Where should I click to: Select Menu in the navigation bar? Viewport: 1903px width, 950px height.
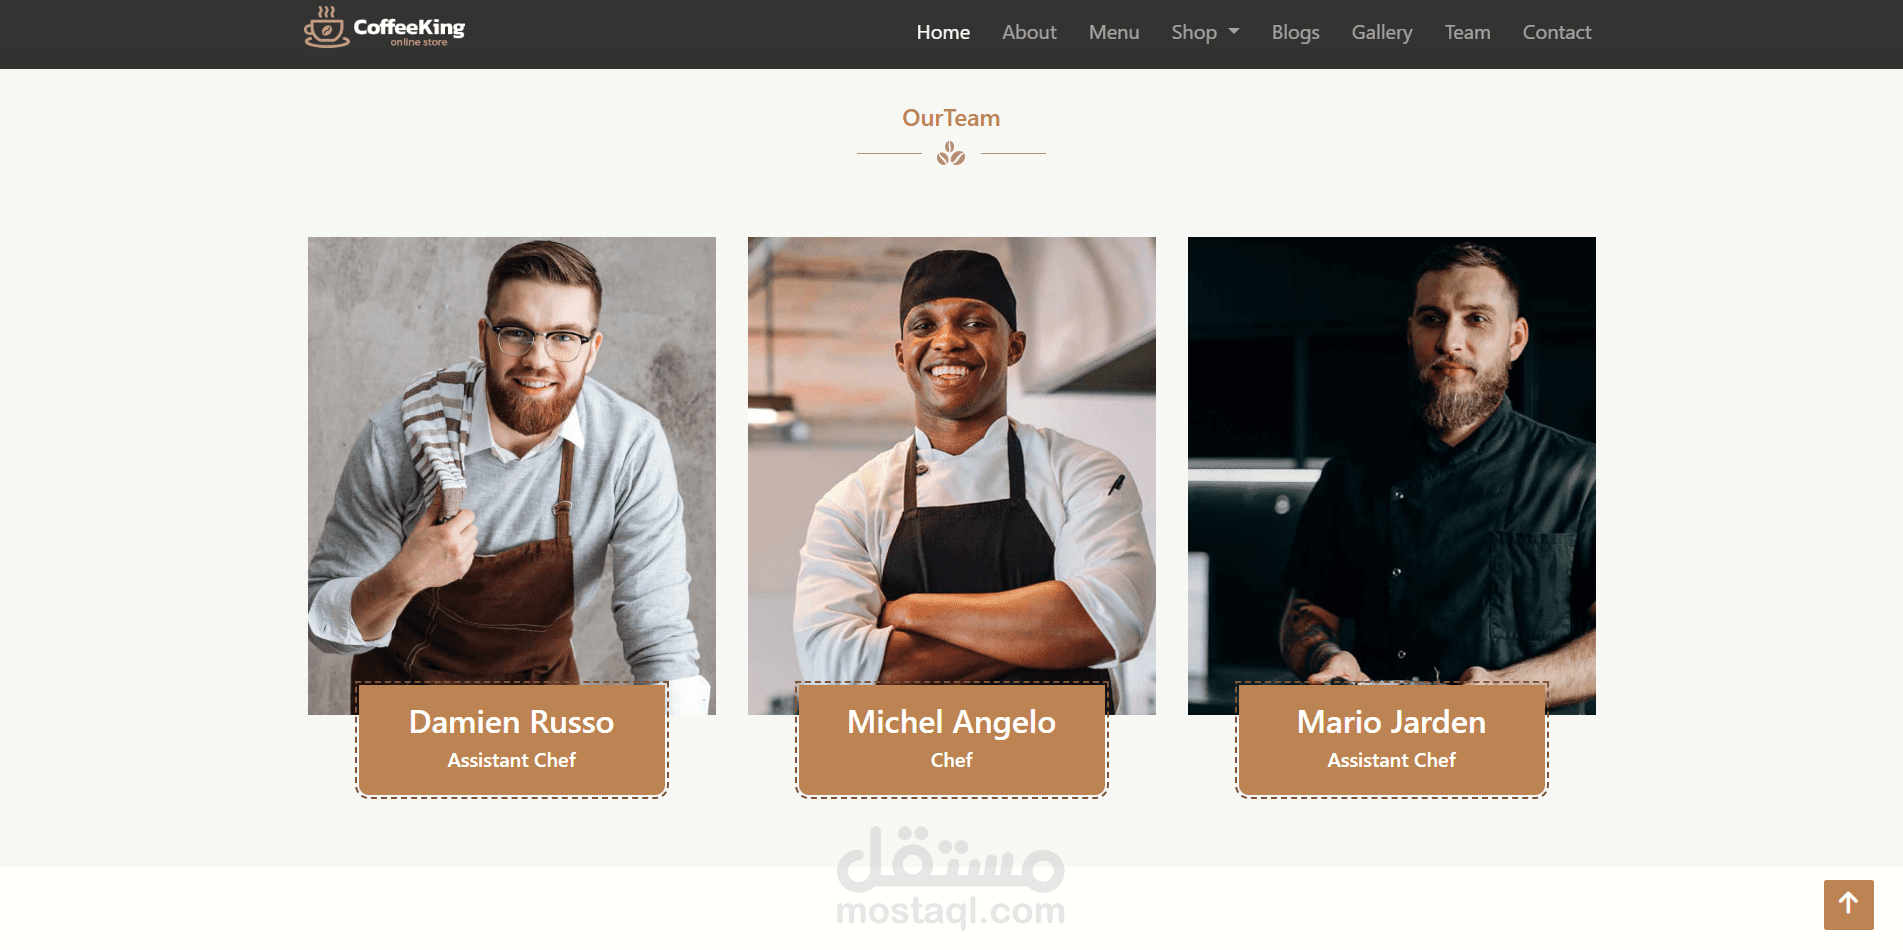pos(1114,32)
